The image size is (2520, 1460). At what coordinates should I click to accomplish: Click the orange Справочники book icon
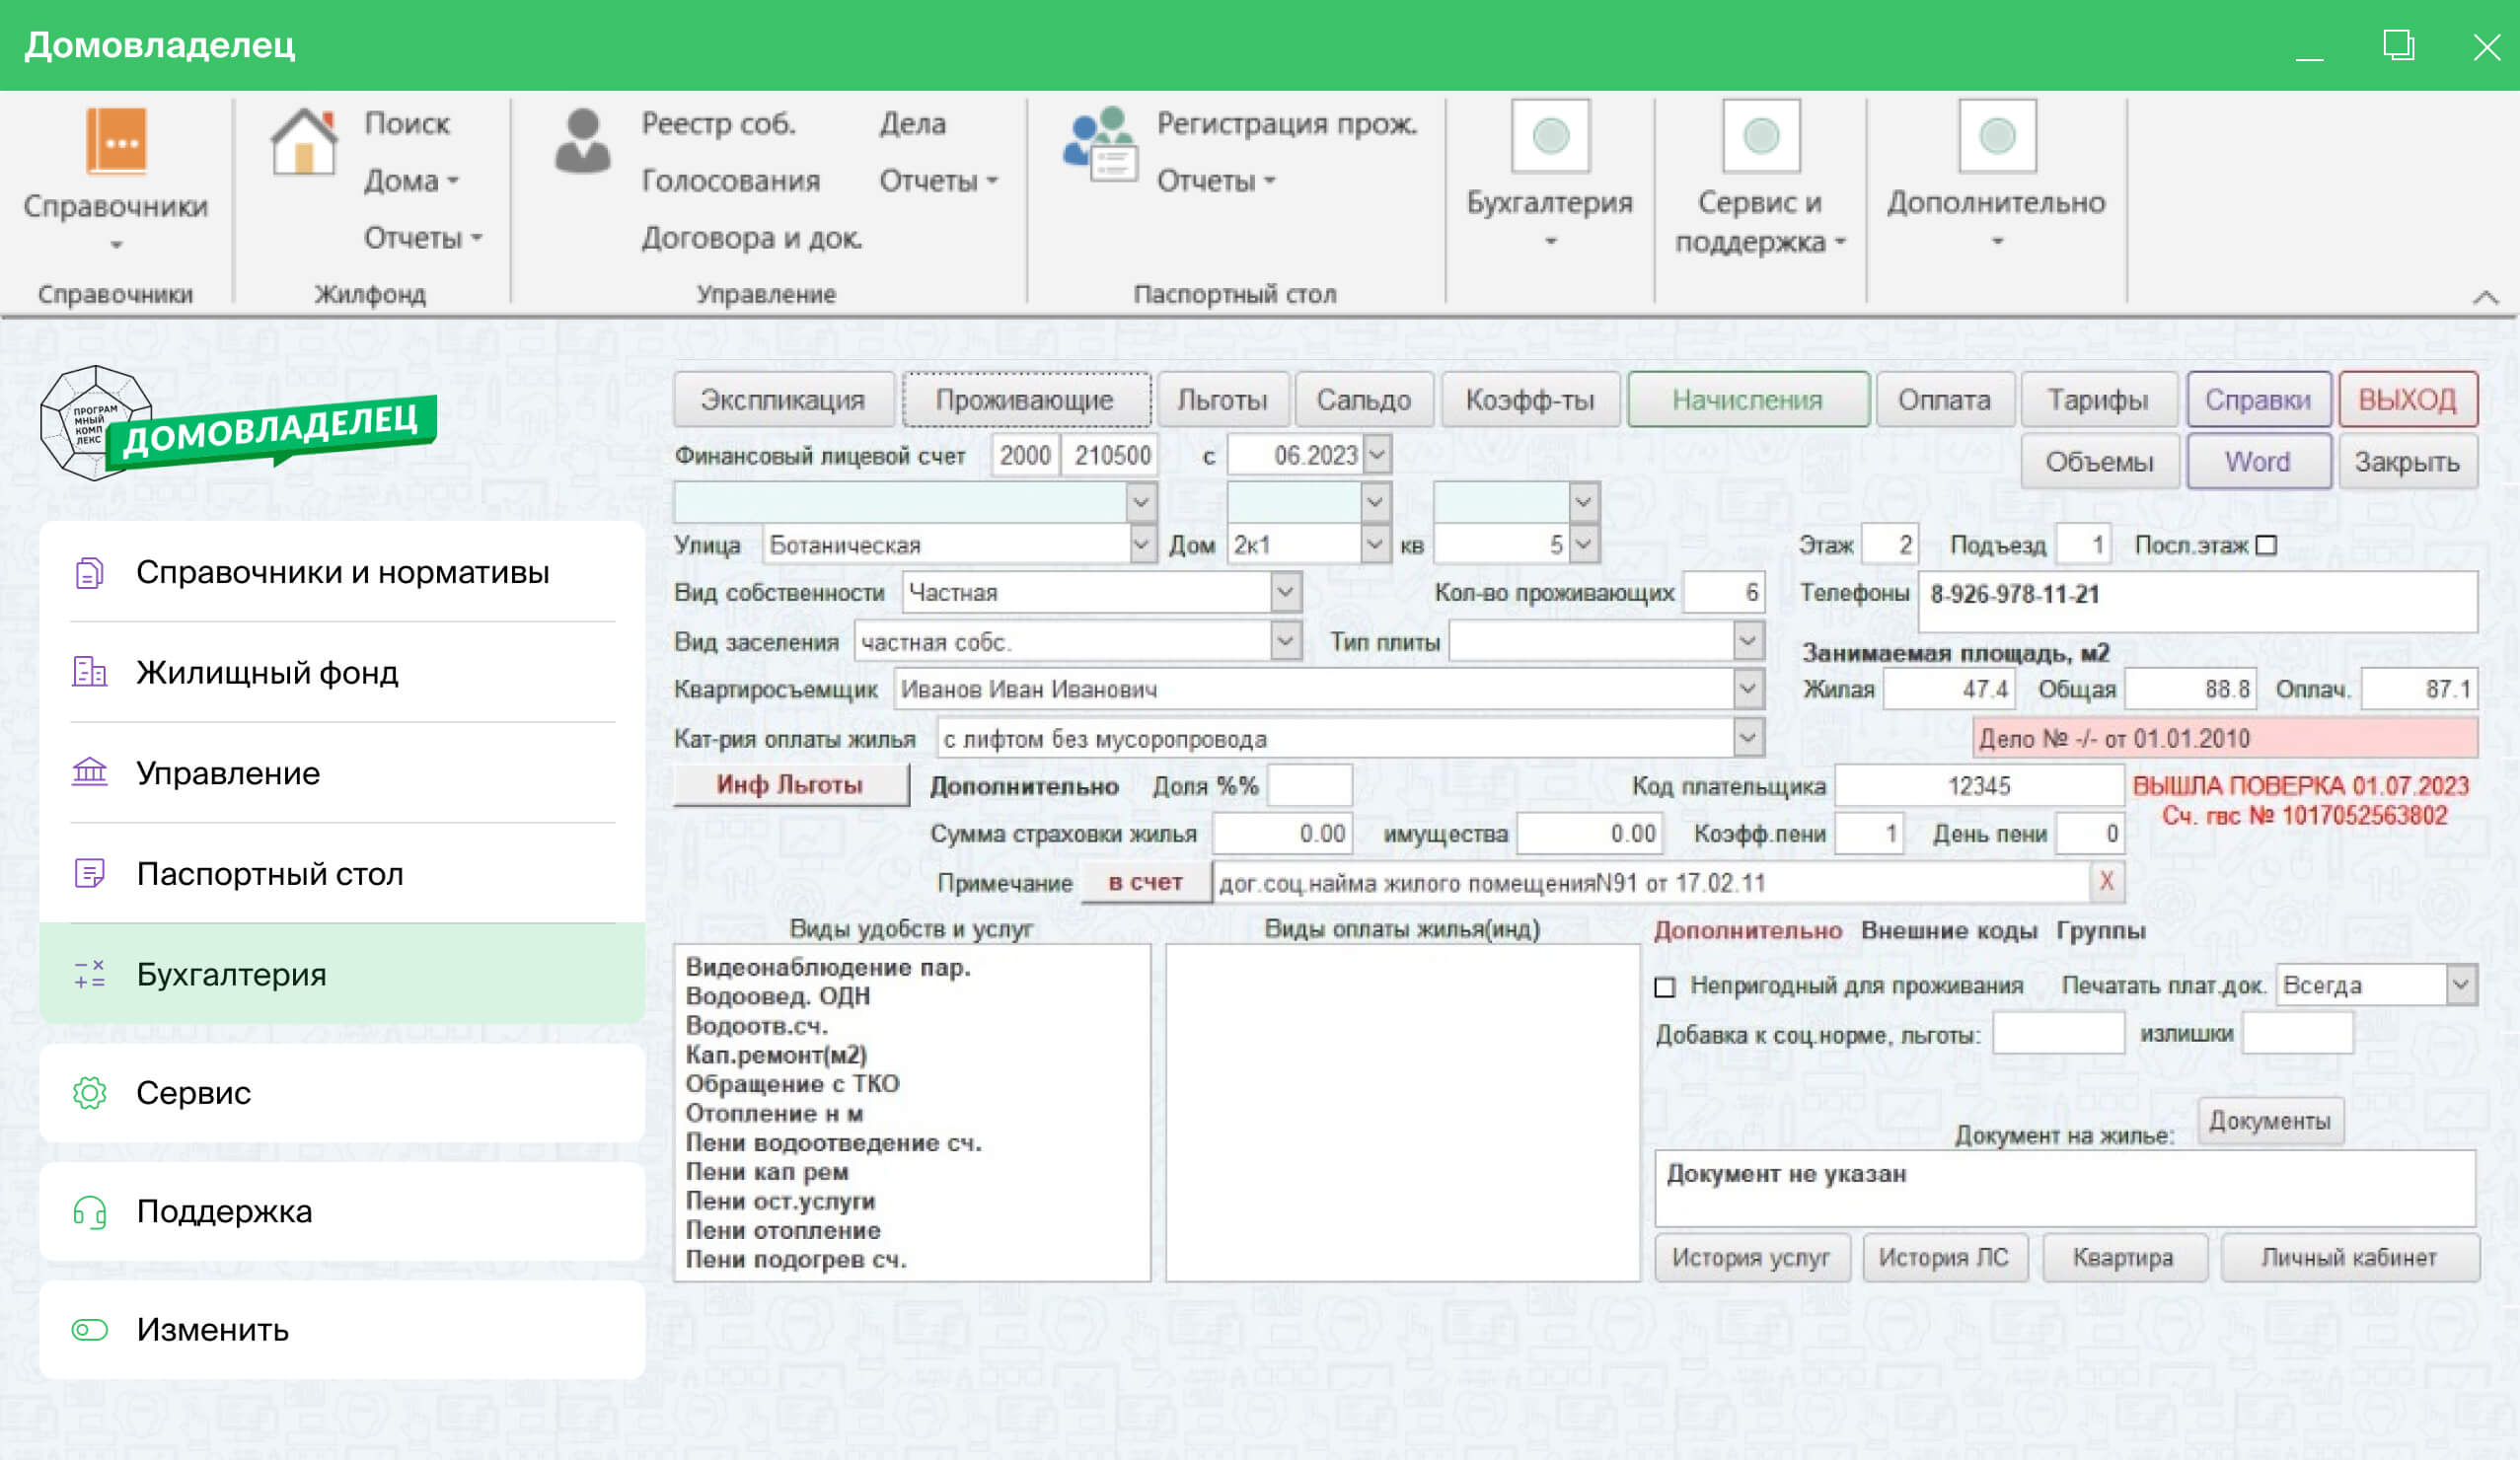[116, 140]
